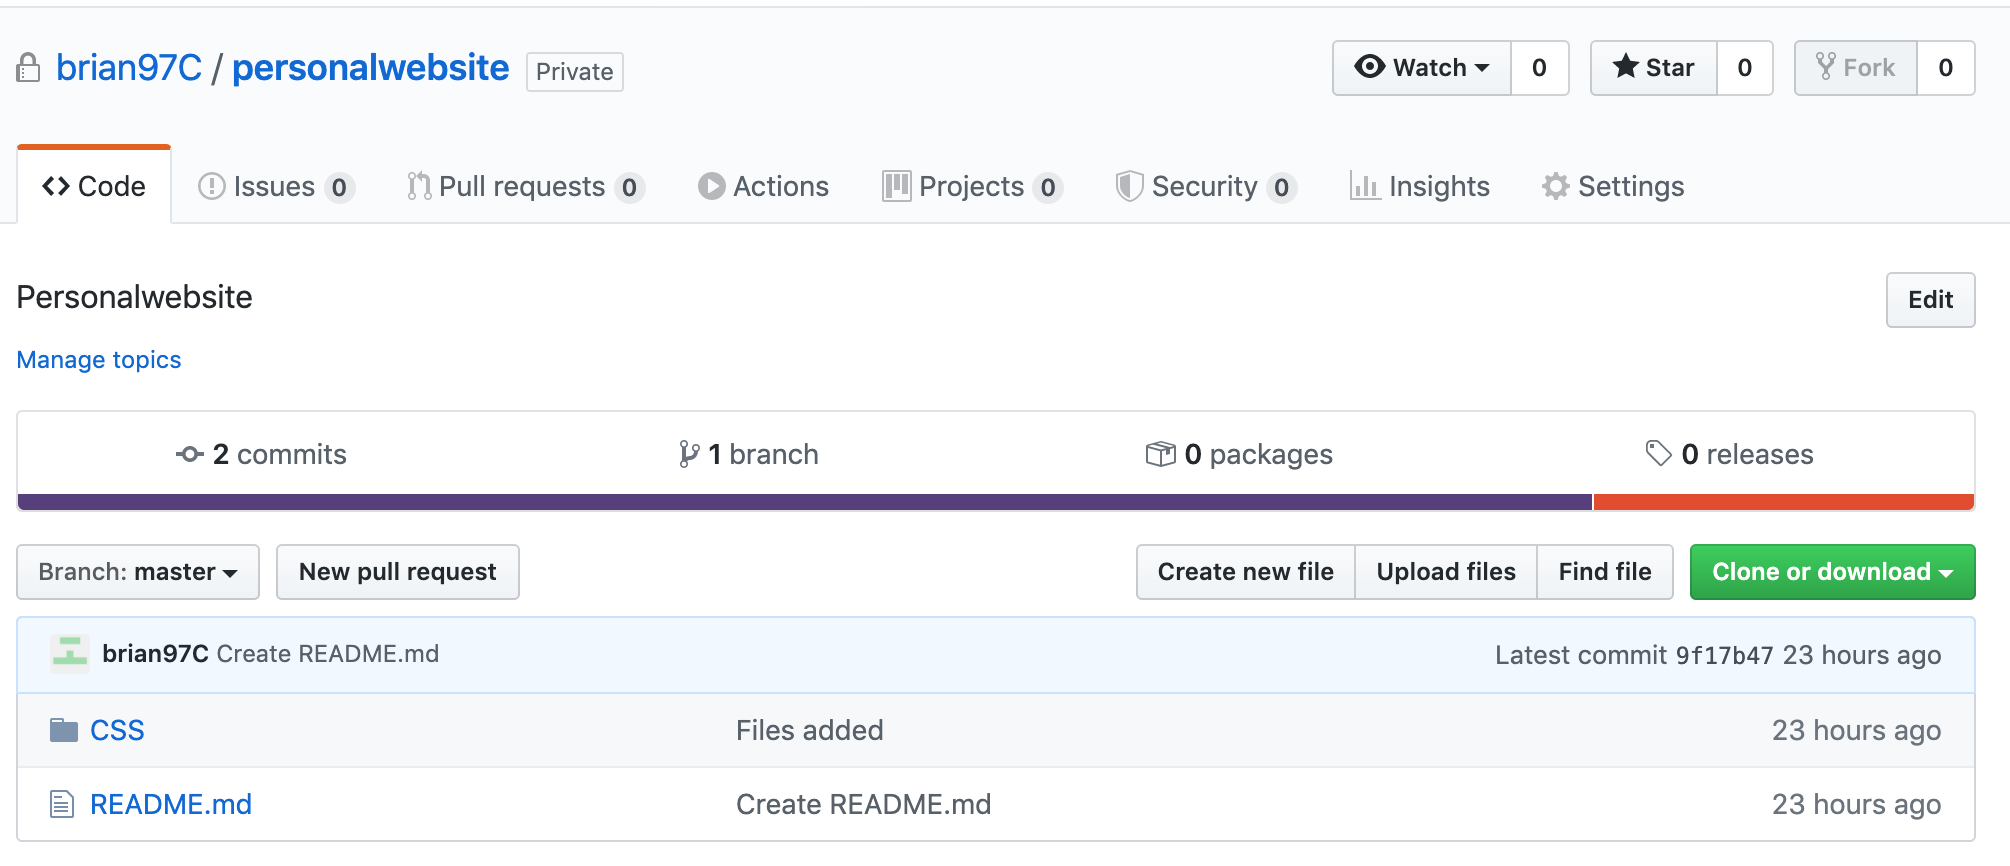Viewport: 2010px width, 866px height.
Task: Click the Private badge label
Action: pyautogui.click(x=575, y=72)
